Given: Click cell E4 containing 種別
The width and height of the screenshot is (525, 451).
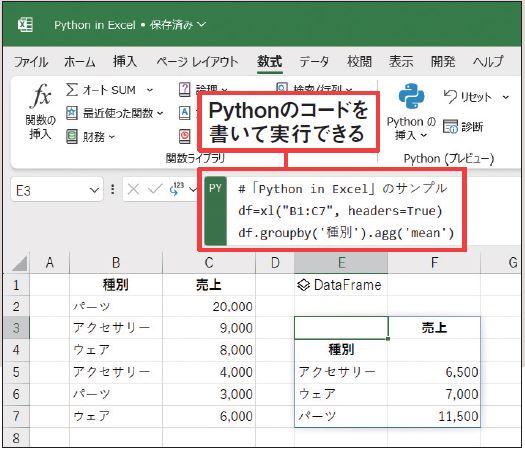Looking at the screenshot, I should point(341,350).
